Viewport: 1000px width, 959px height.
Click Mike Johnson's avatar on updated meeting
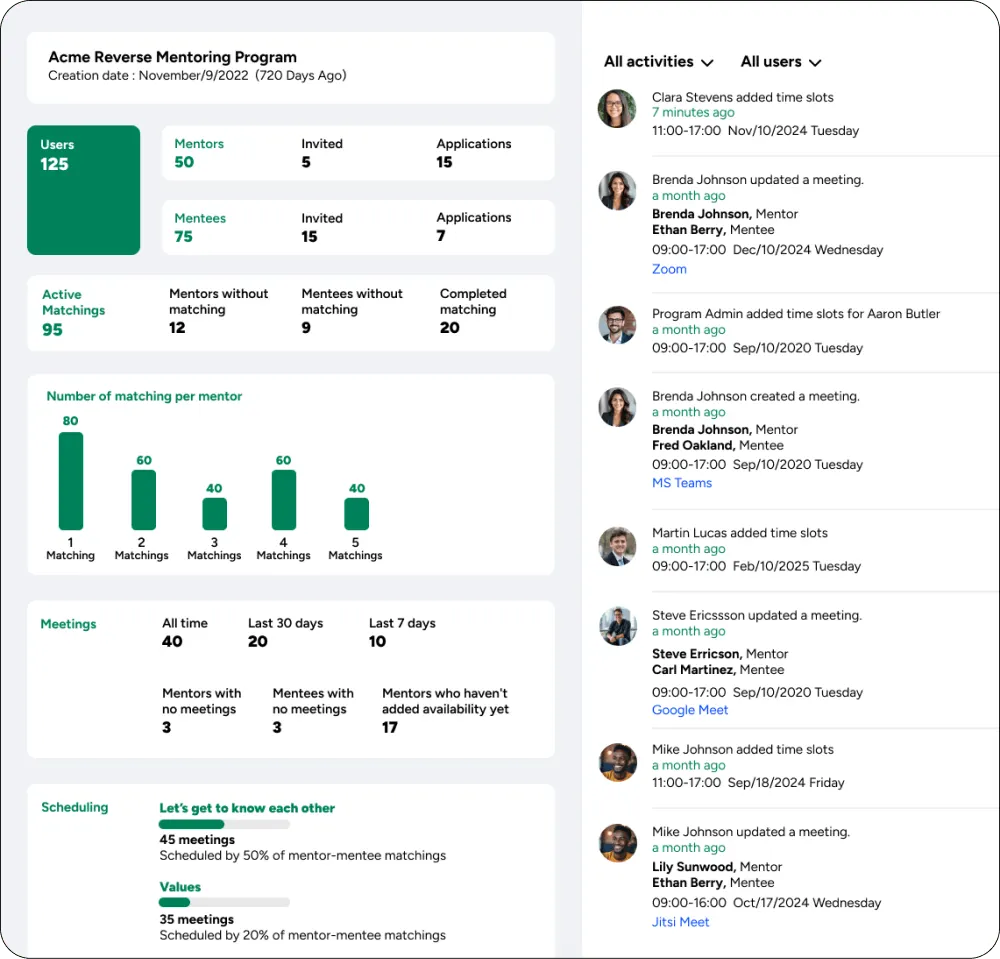click(617, 843)
